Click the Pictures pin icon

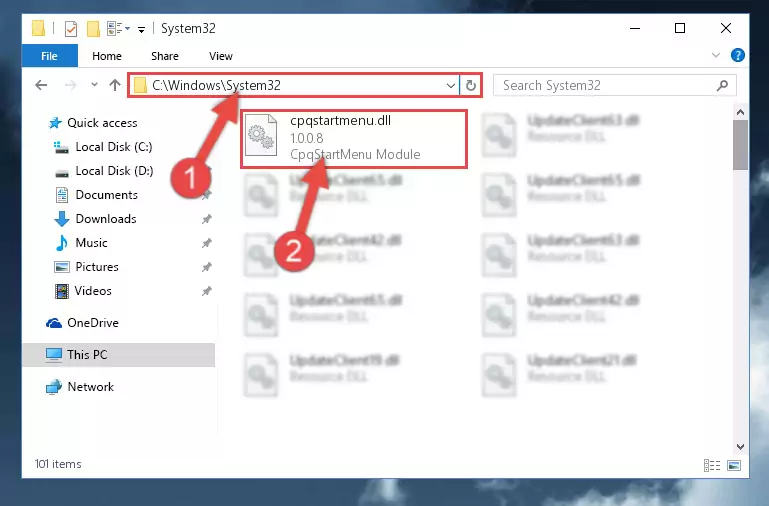tap(207, 267)
